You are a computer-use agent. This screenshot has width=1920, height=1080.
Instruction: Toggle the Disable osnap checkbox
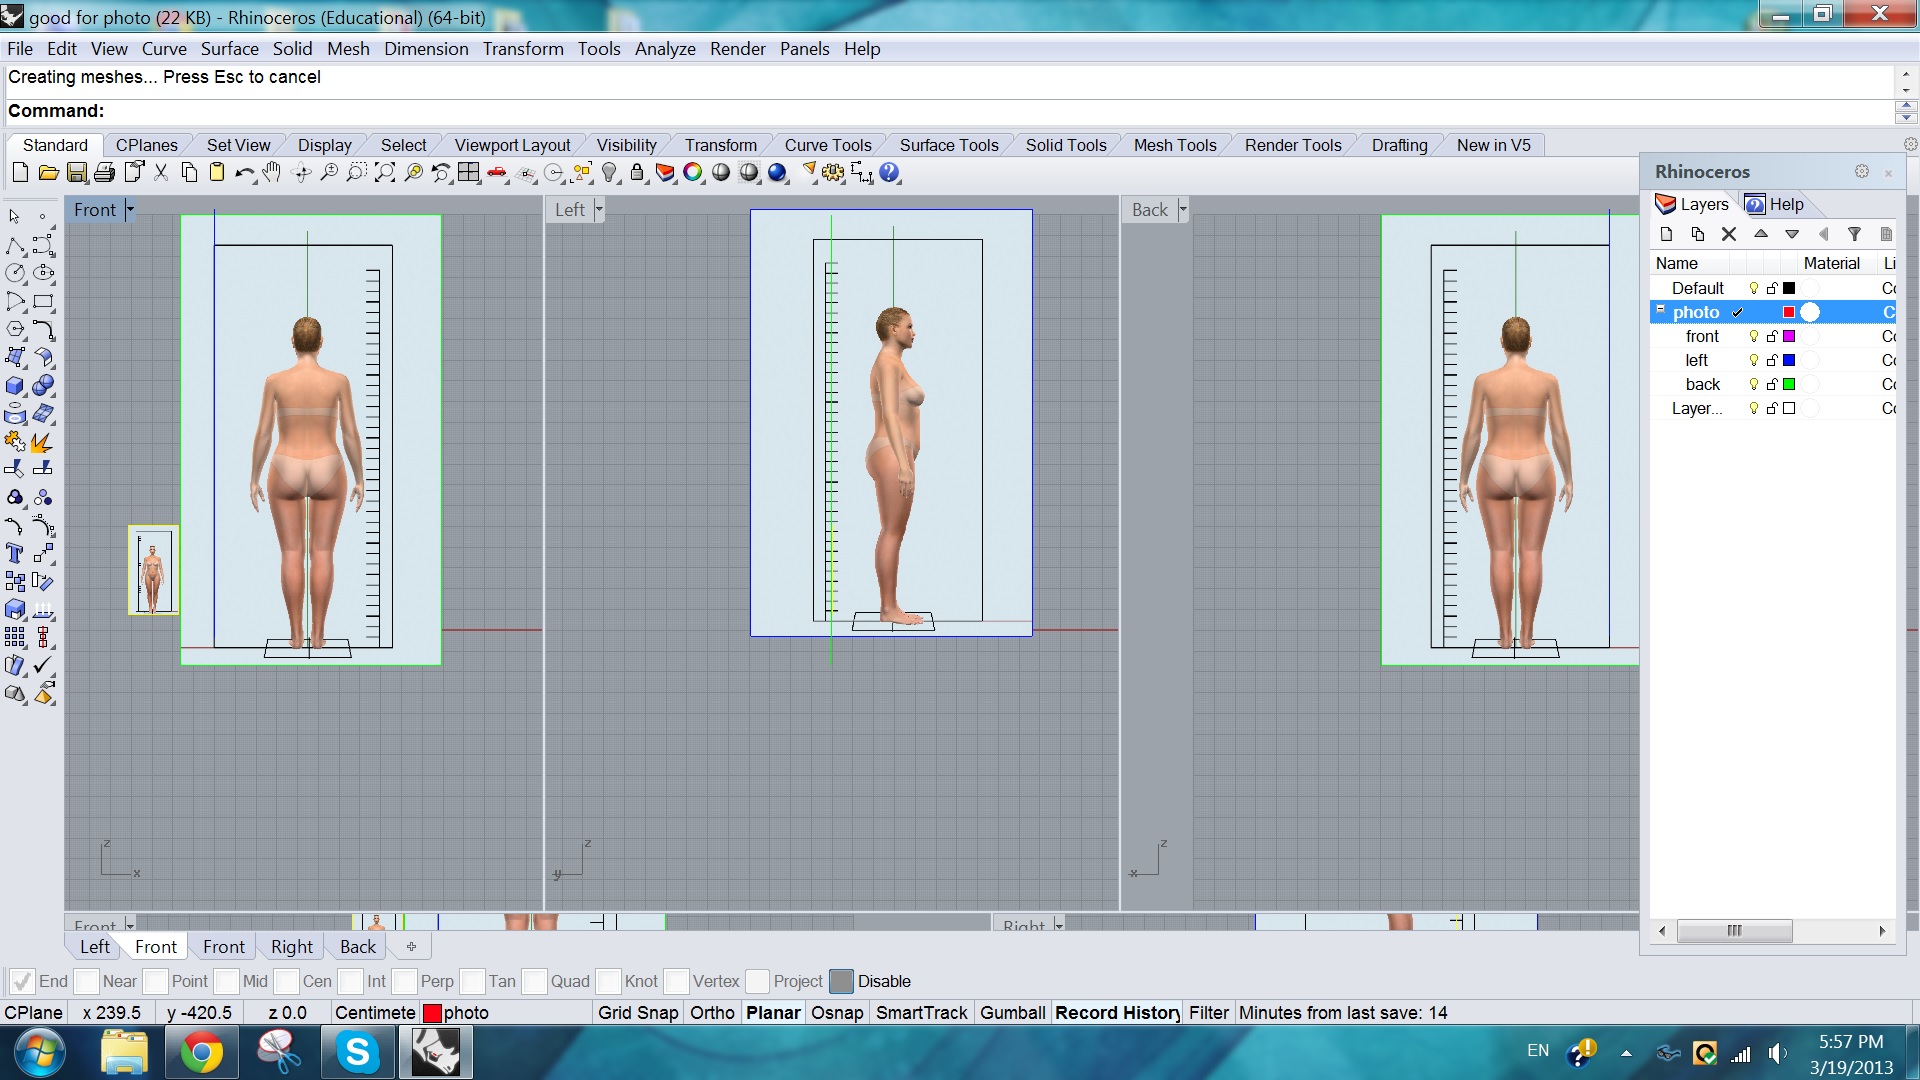coord(841,981)
